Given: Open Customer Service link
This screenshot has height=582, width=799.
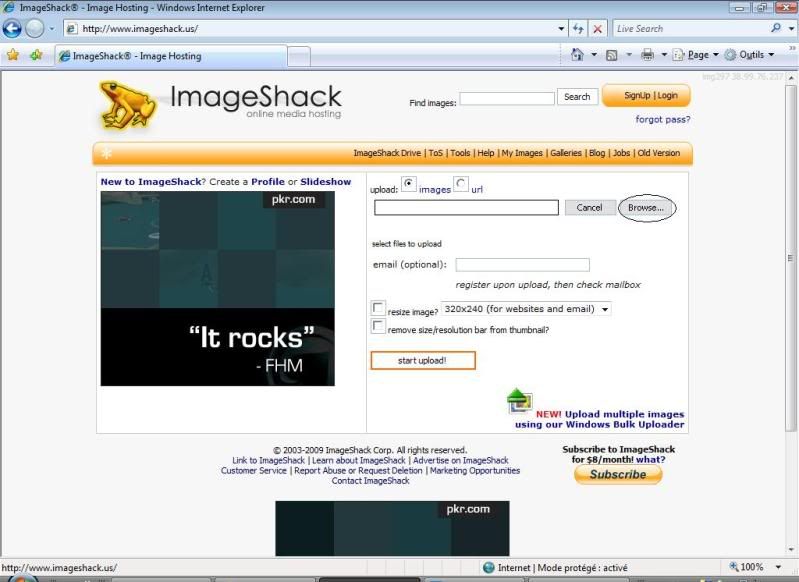Looking at the screenshot, I should 254,470.
